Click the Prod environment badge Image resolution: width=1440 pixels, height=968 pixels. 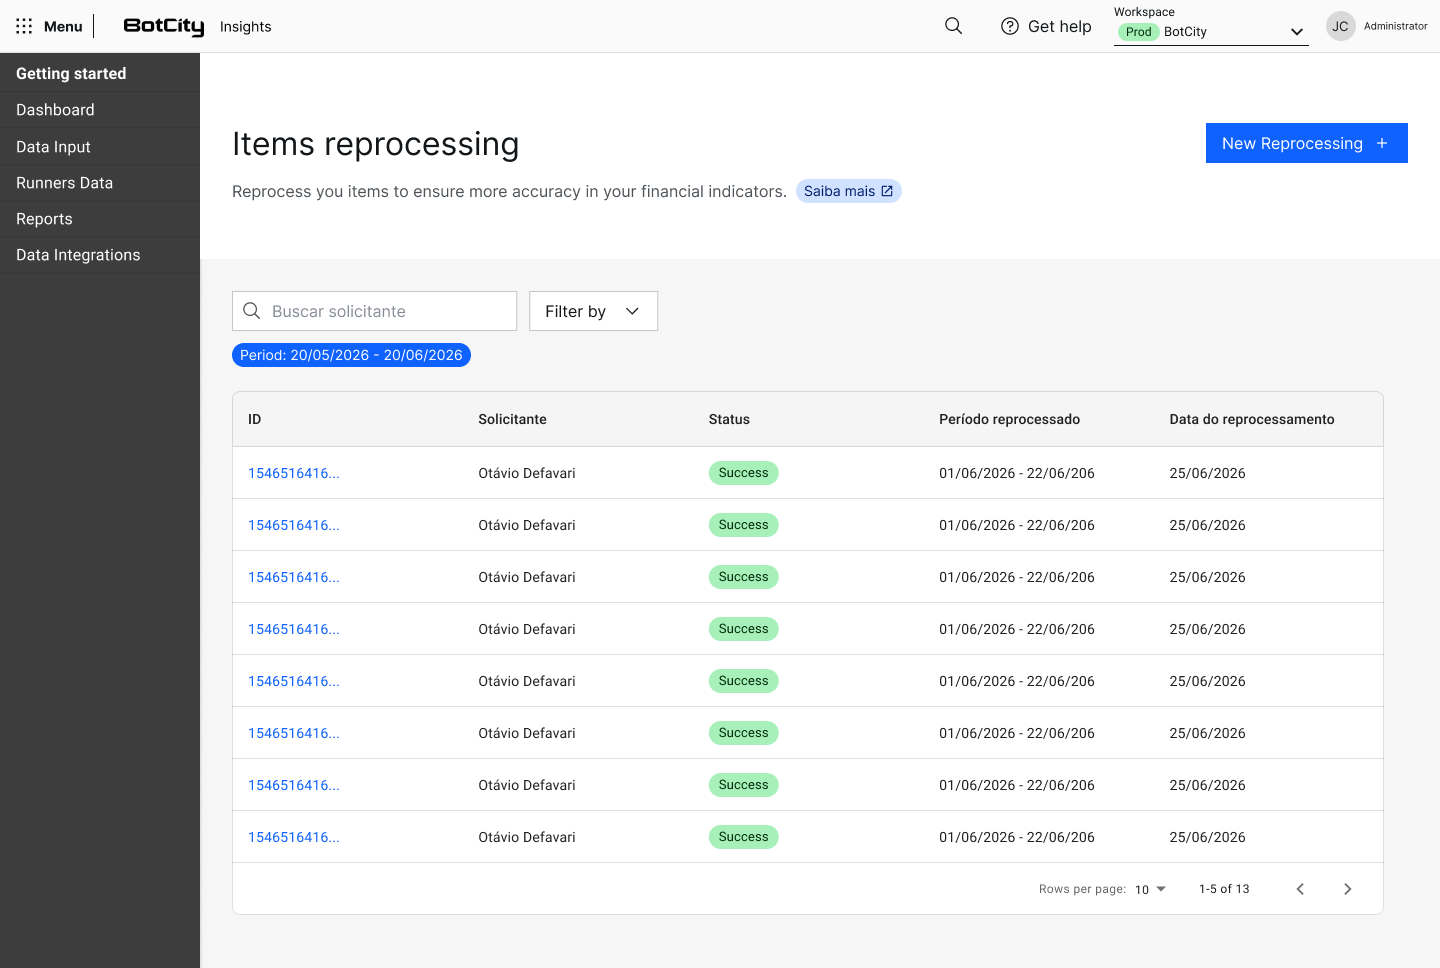1138,32
